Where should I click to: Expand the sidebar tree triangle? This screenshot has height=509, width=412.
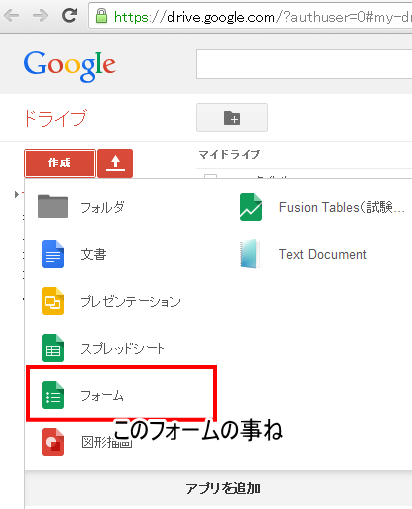coord(16,195)
